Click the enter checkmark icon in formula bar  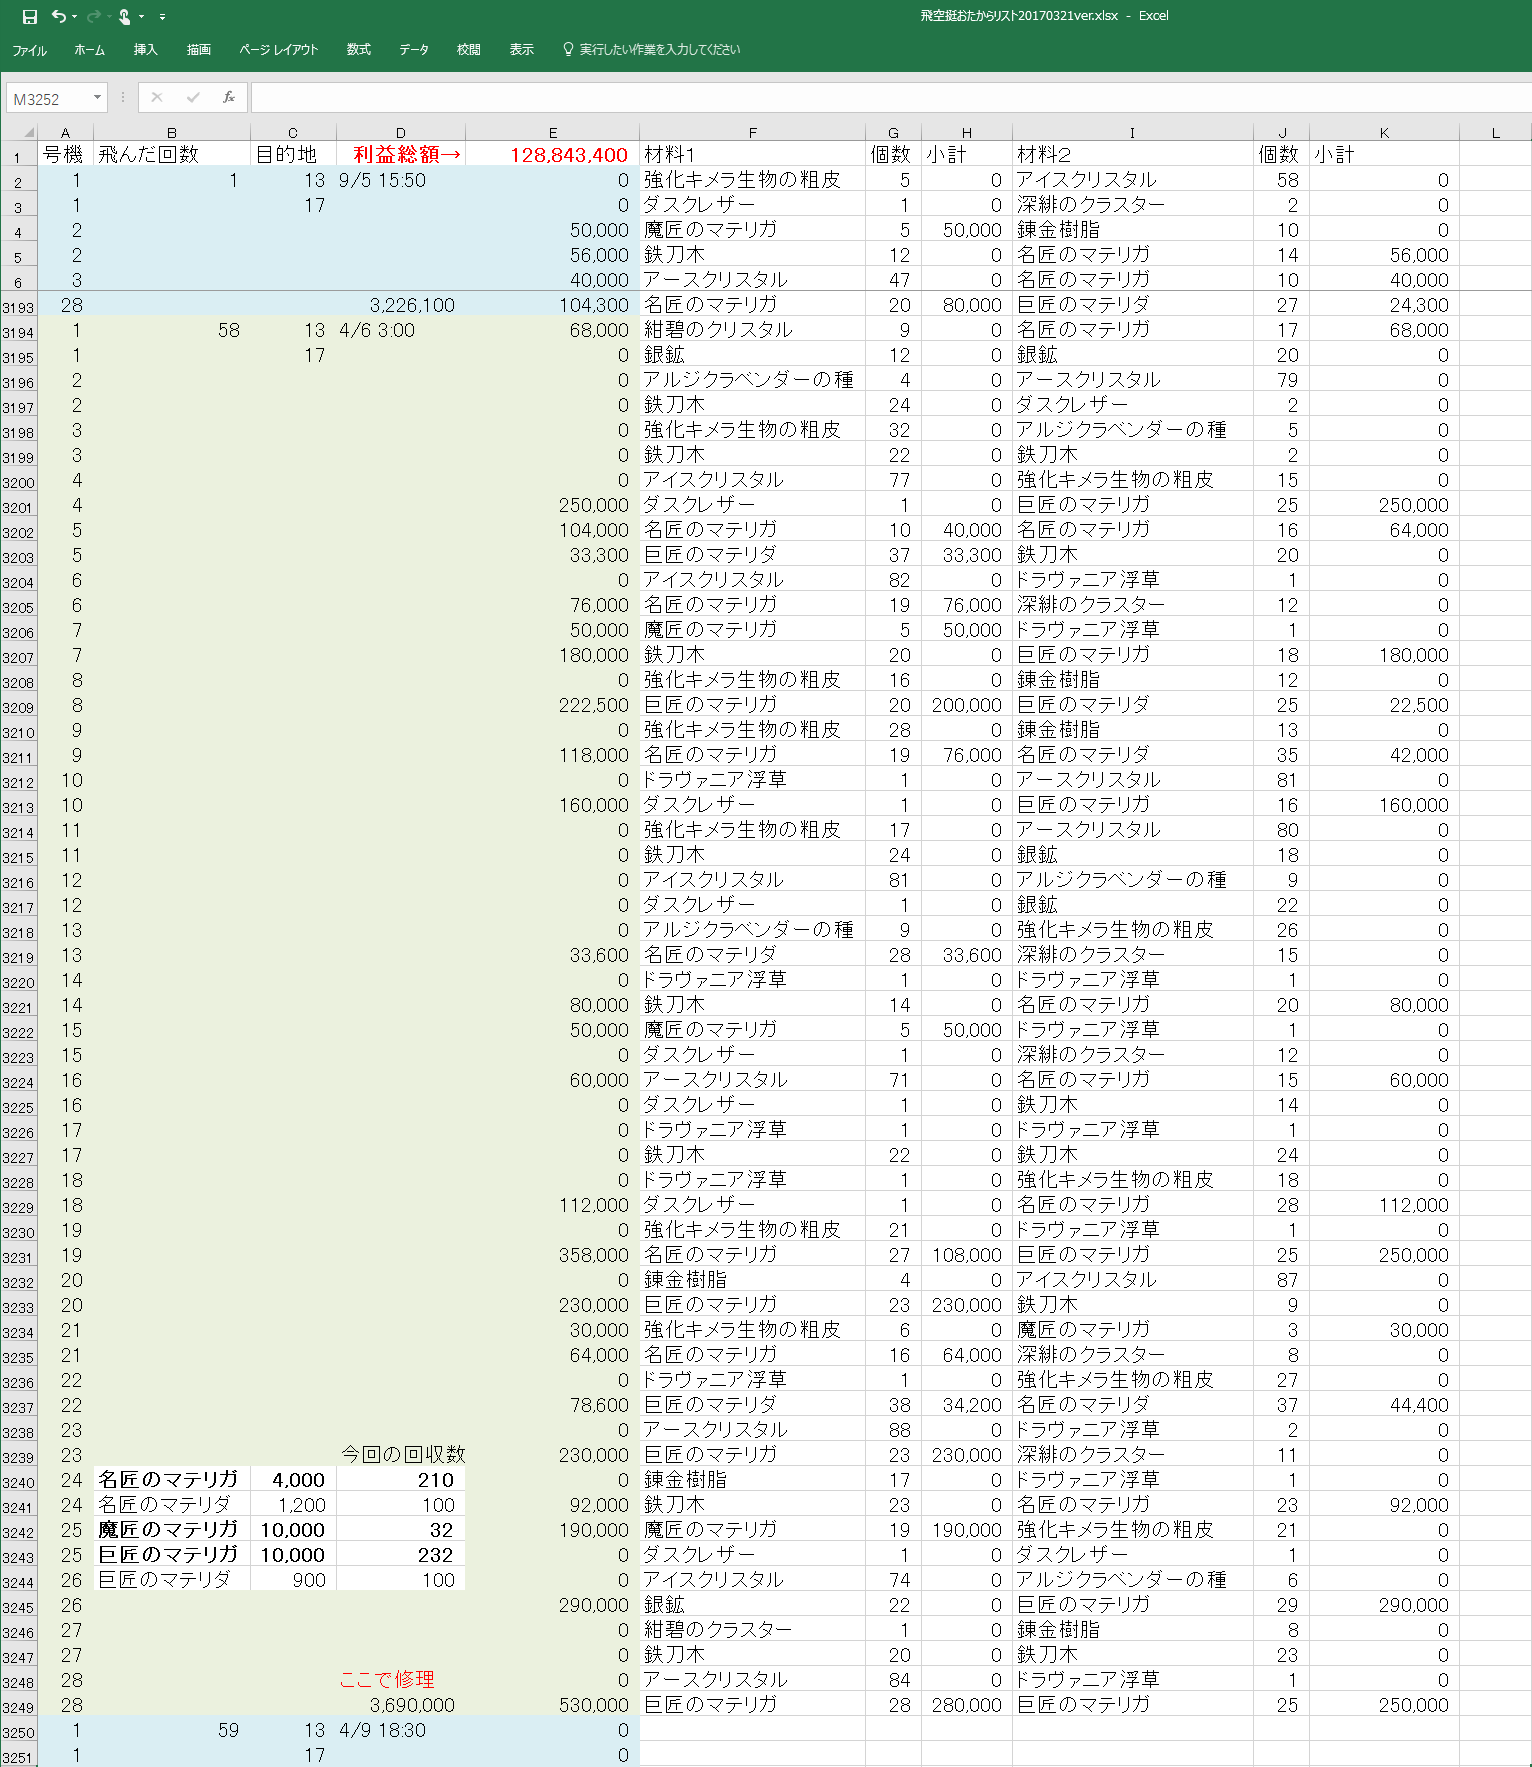[x=193, y=97]
